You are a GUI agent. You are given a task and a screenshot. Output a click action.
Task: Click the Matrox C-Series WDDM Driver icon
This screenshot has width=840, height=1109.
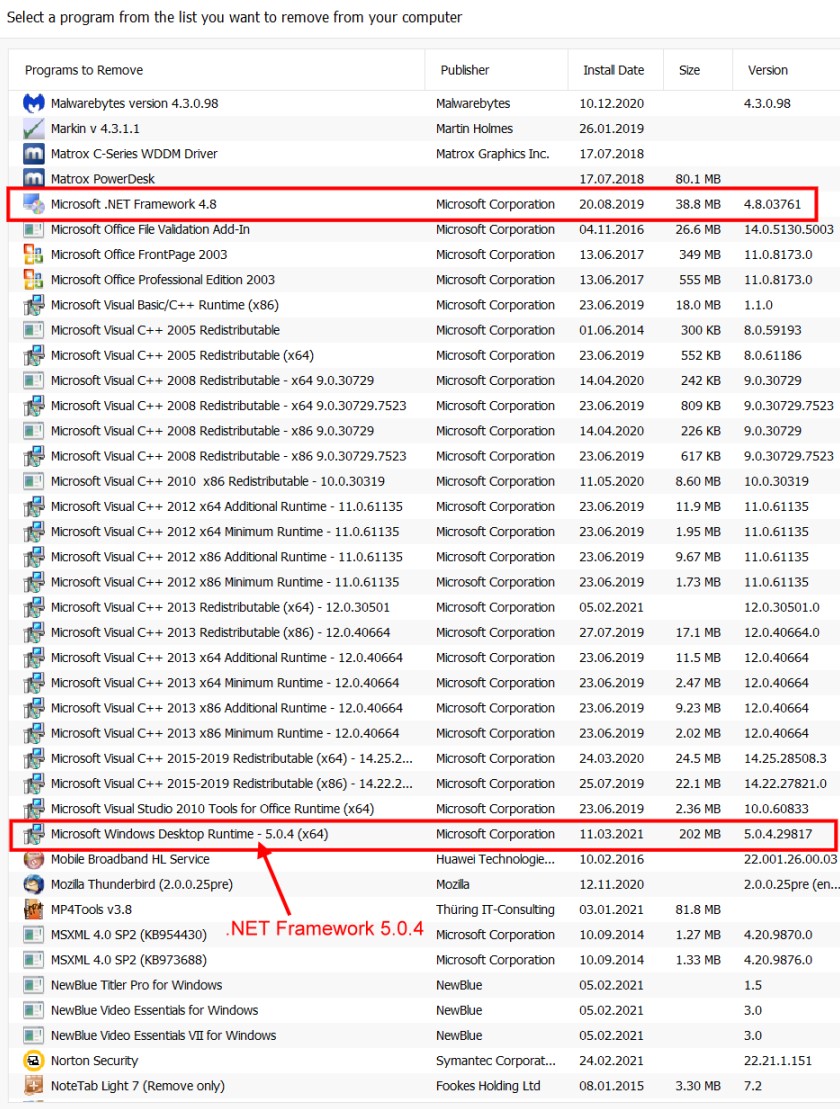click(33, 153)
